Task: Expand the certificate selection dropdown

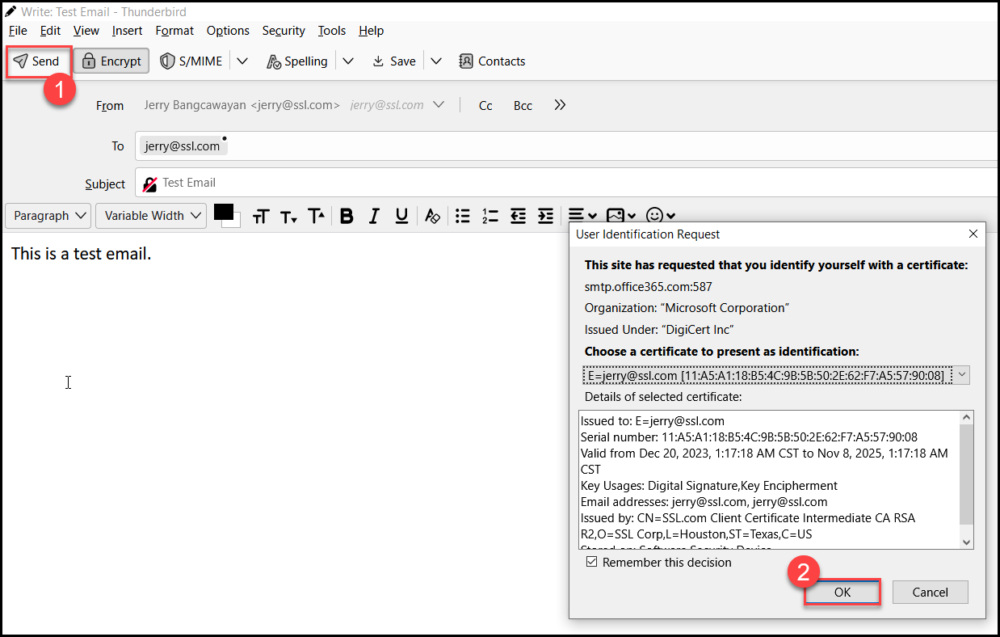Action: click(961, 375)
